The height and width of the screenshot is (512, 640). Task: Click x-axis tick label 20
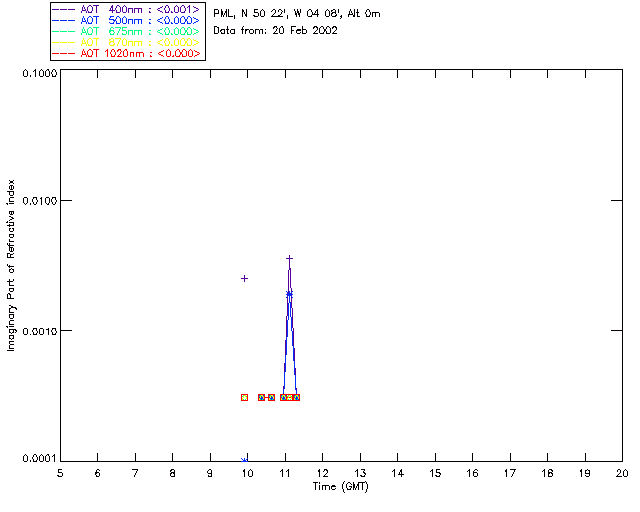(x=622, y=473)
